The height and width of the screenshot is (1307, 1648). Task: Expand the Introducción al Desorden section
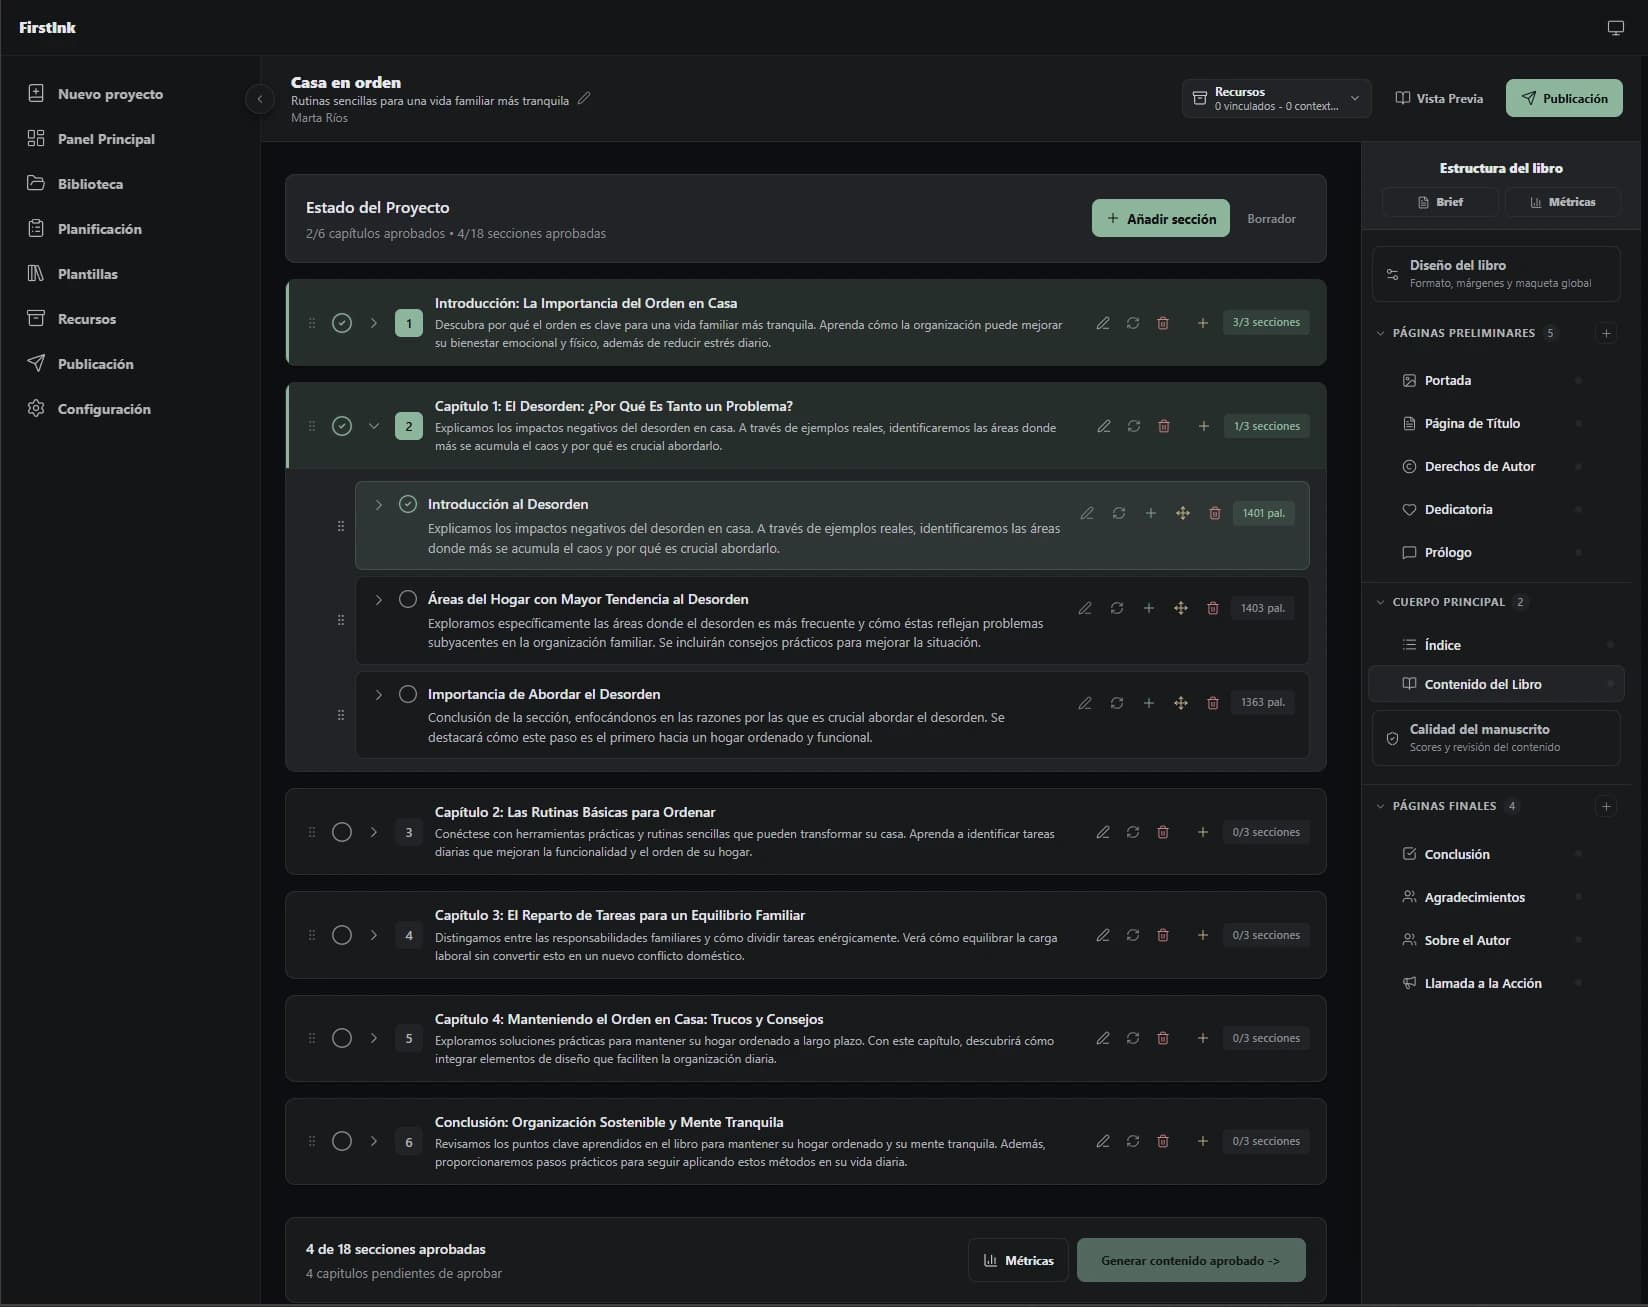click(x=379, y=505)
